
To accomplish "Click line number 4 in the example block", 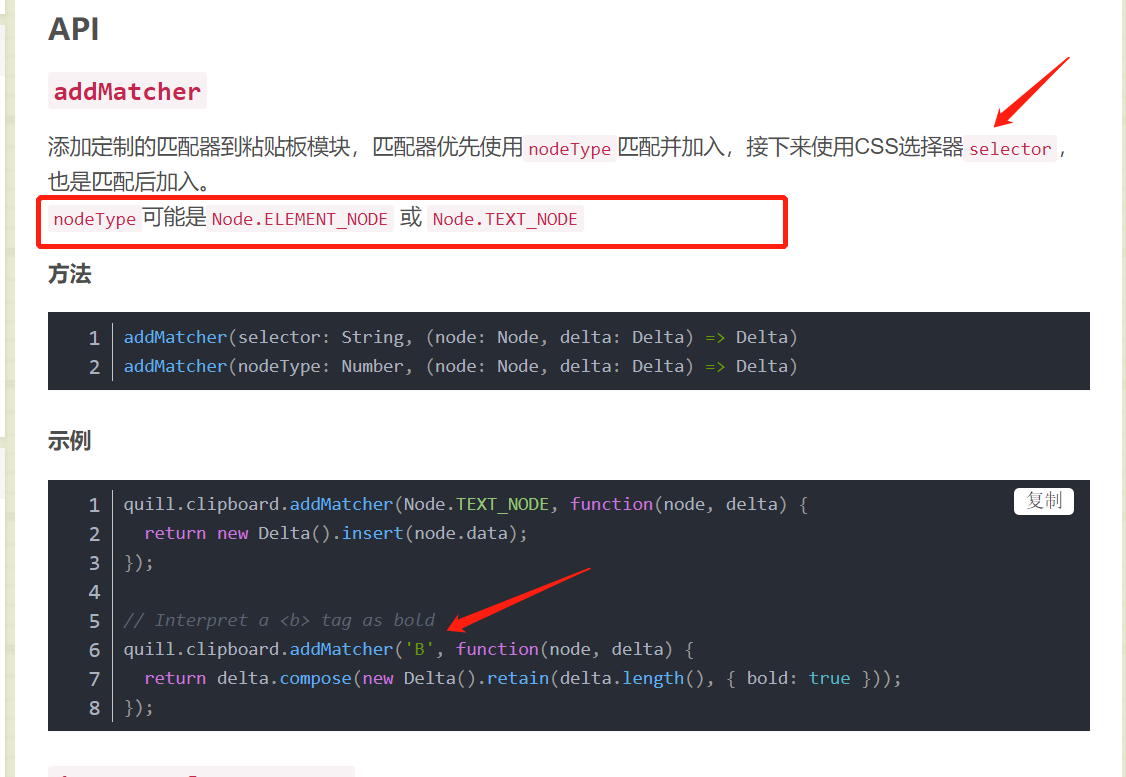I will [94, 591].
